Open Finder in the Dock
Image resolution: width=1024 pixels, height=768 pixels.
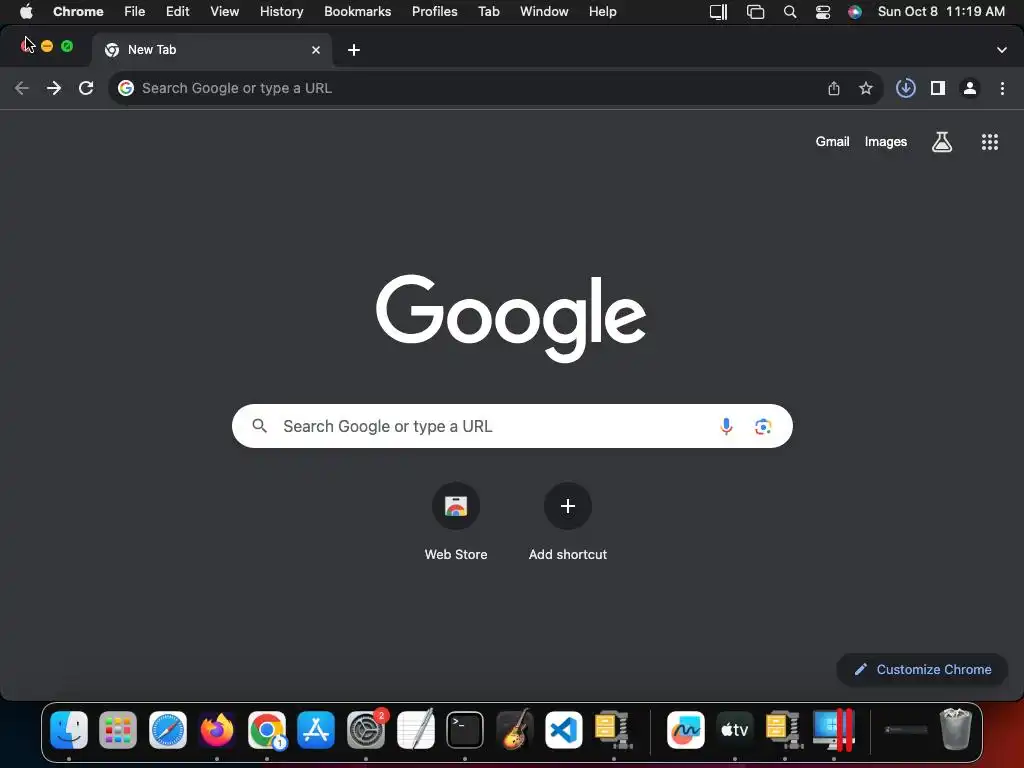69,729
